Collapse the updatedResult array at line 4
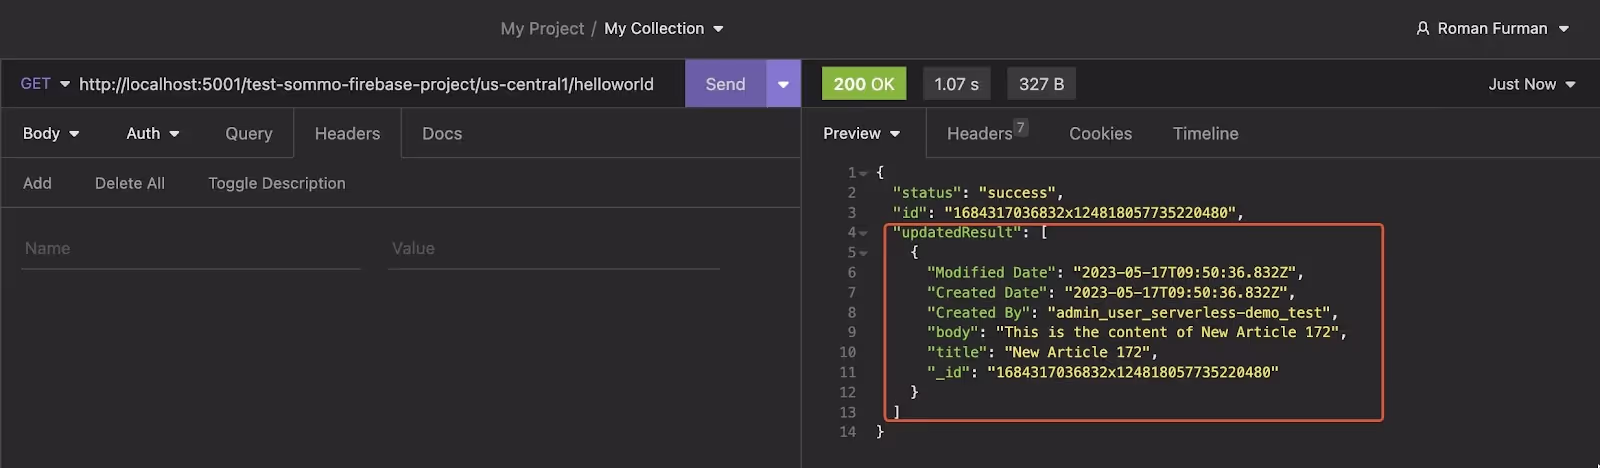The height and width of the screenshot is (468, 1600). 863,233
